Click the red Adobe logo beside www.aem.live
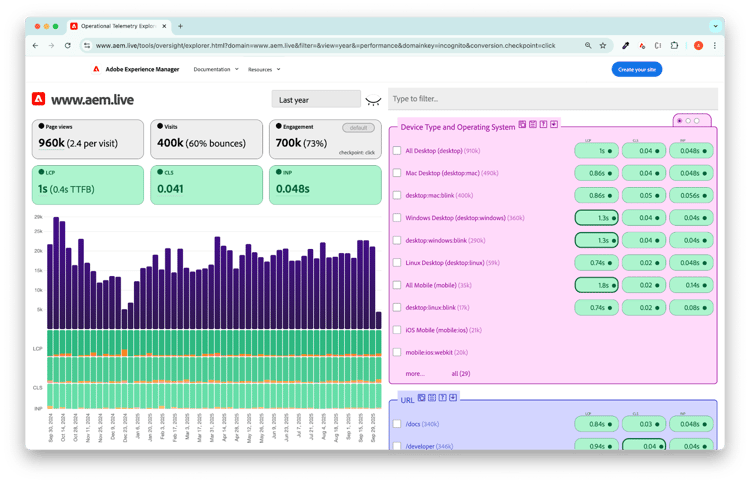 coord(38,99)
